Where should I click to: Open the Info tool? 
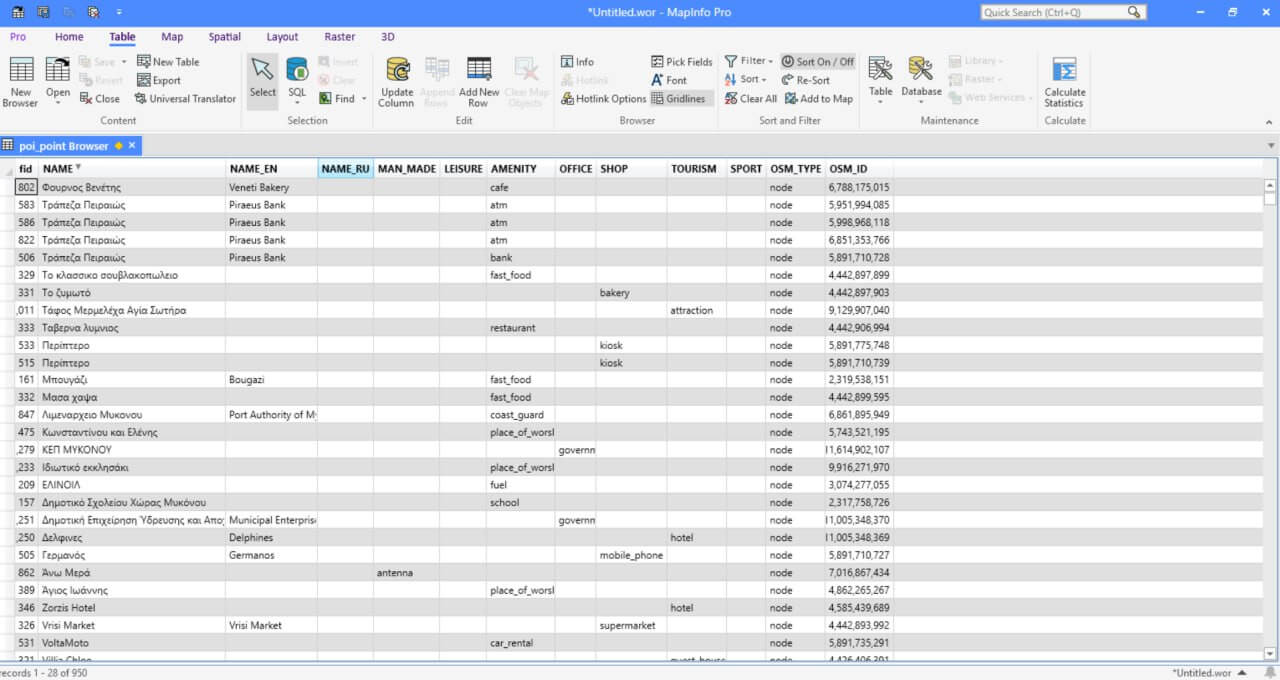click(577, 62)
